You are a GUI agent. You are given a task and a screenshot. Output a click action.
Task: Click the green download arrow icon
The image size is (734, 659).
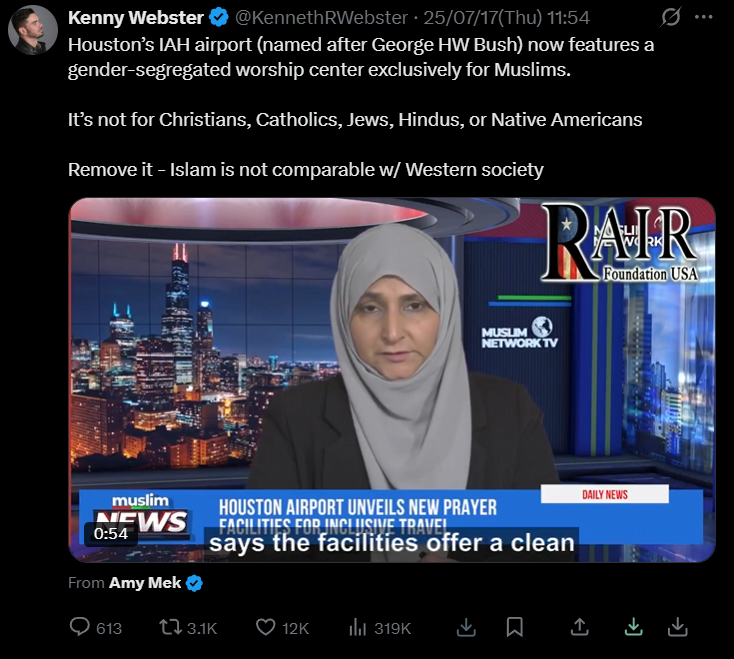coord(633,627)
